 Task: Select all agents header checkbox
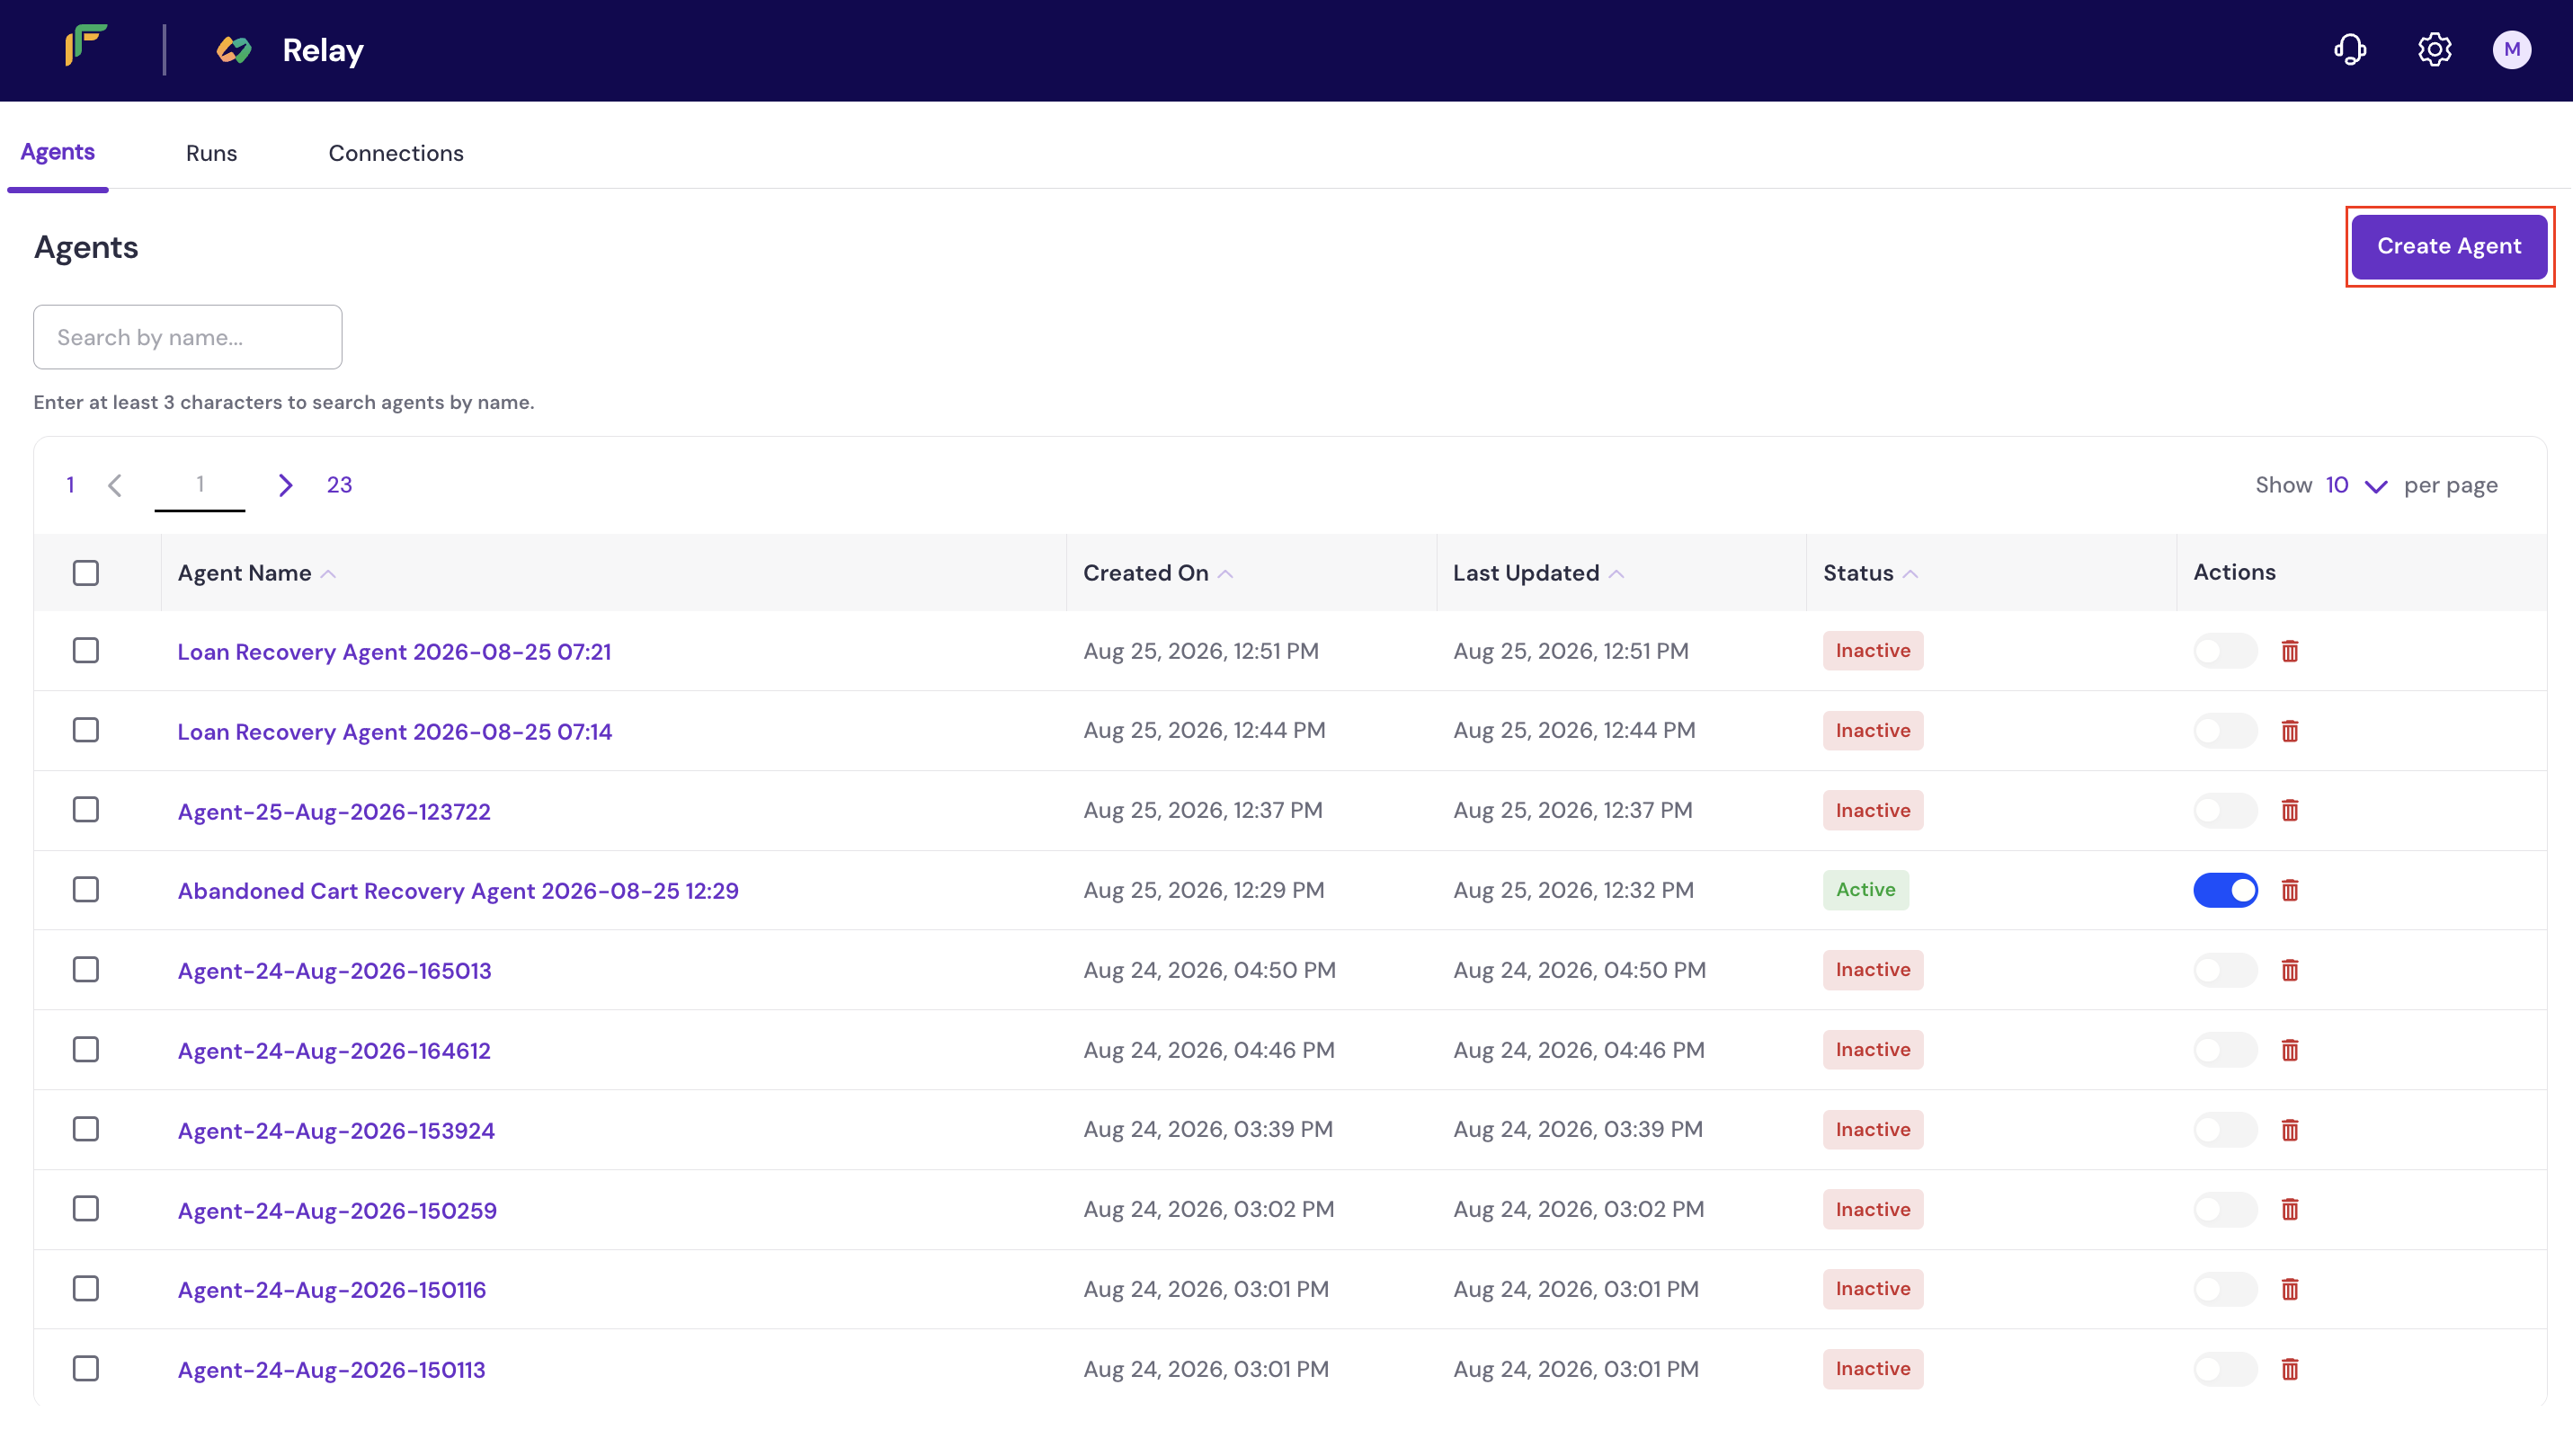pyautogui.click(x=86, y=573)
